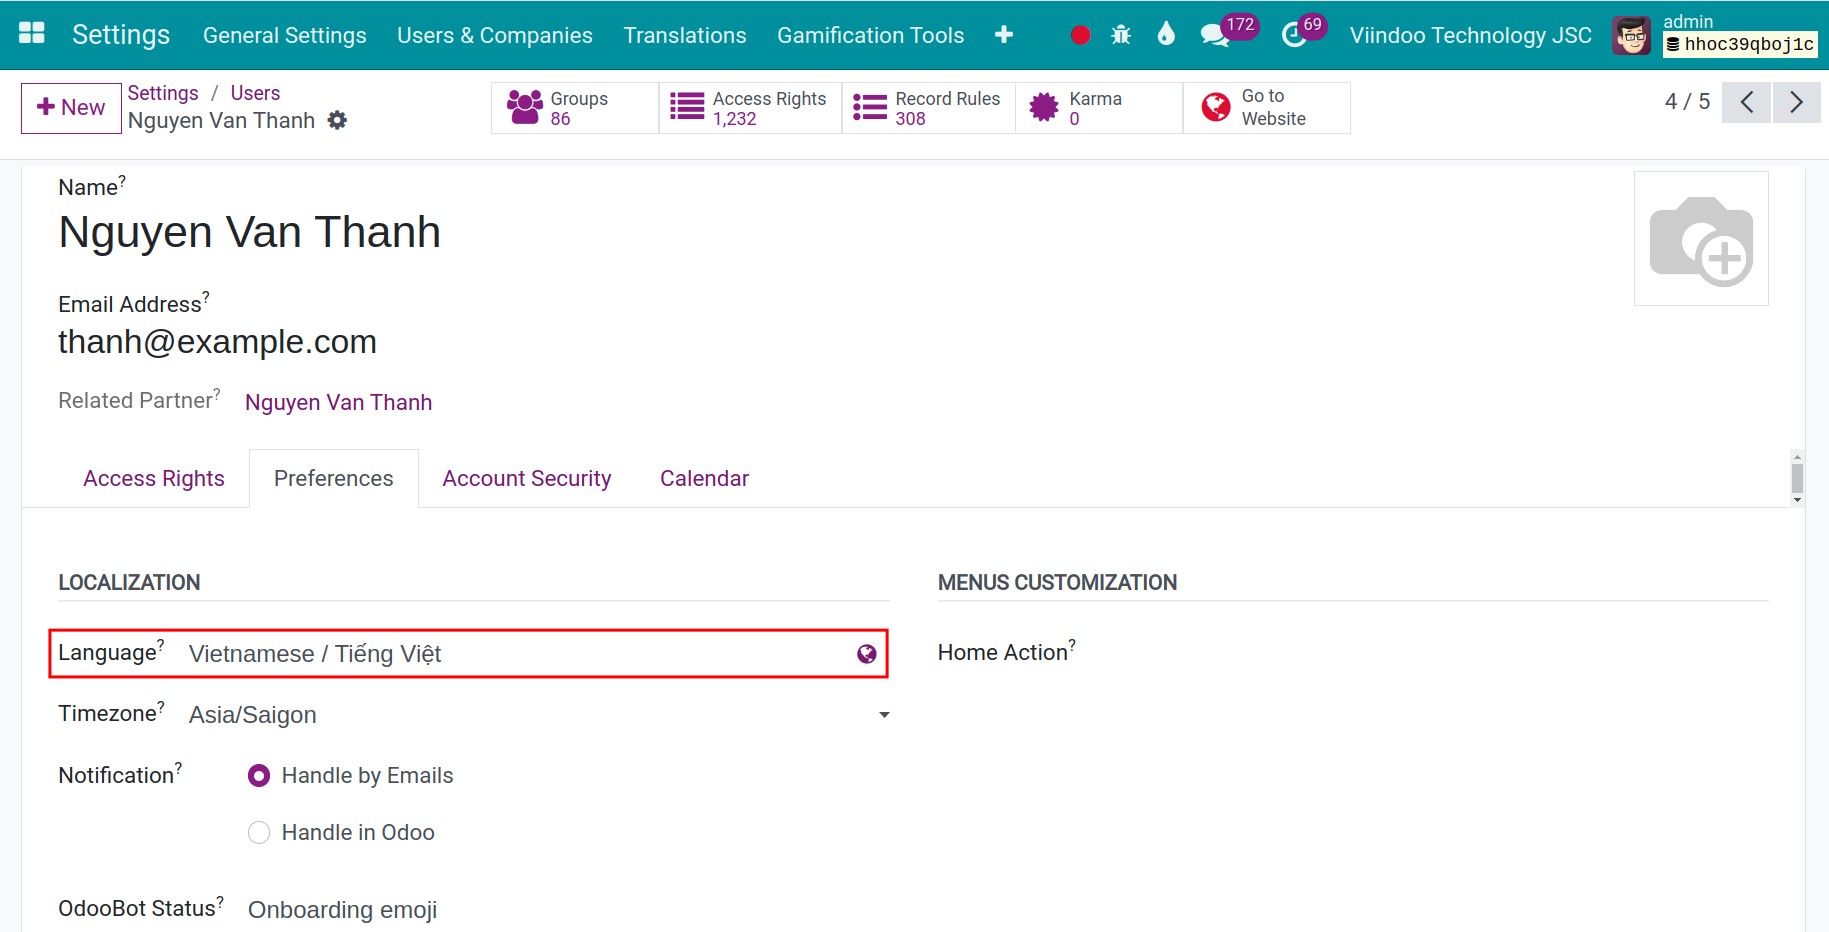Click the admin user avatar
This screenshot has width=1829, height=932.
click(1632, 36)
